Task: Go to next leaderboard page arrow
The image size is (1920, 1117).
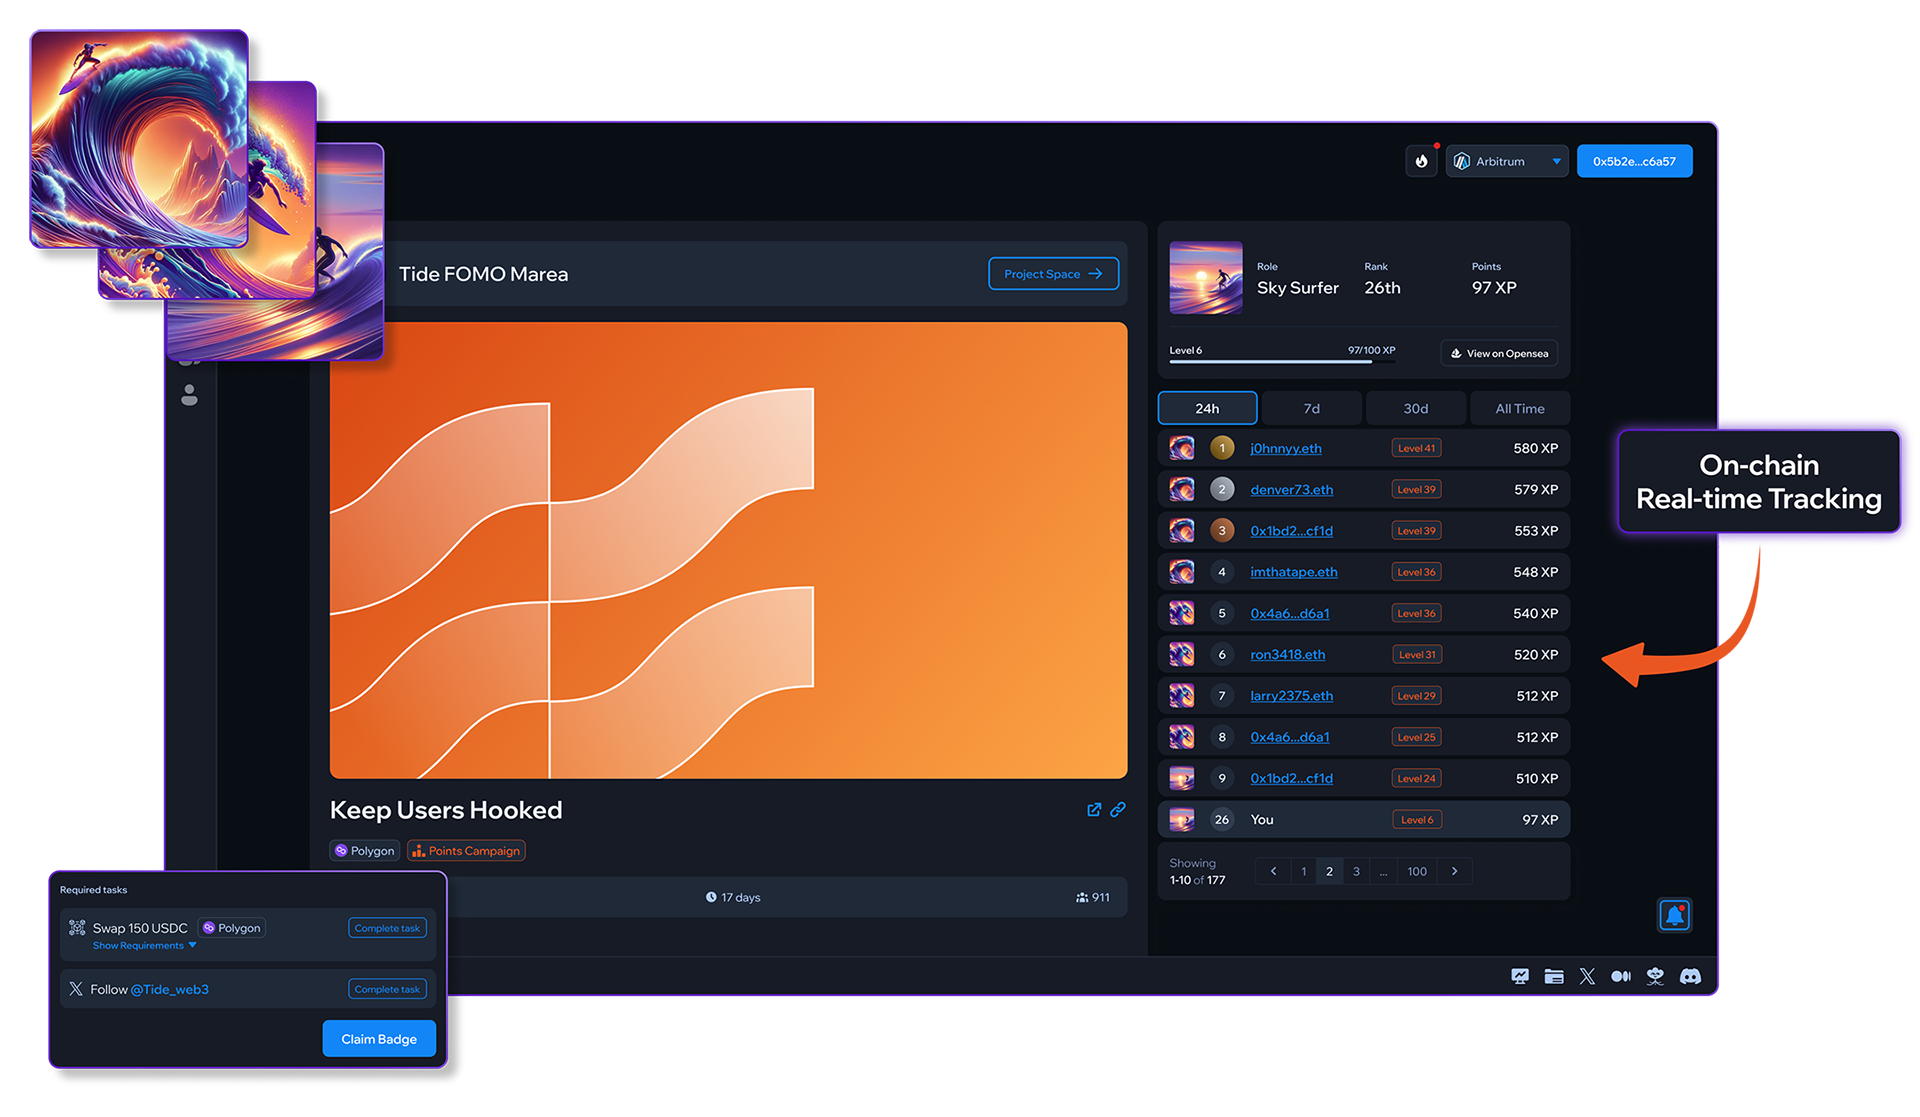Action: click(1455, 871)
